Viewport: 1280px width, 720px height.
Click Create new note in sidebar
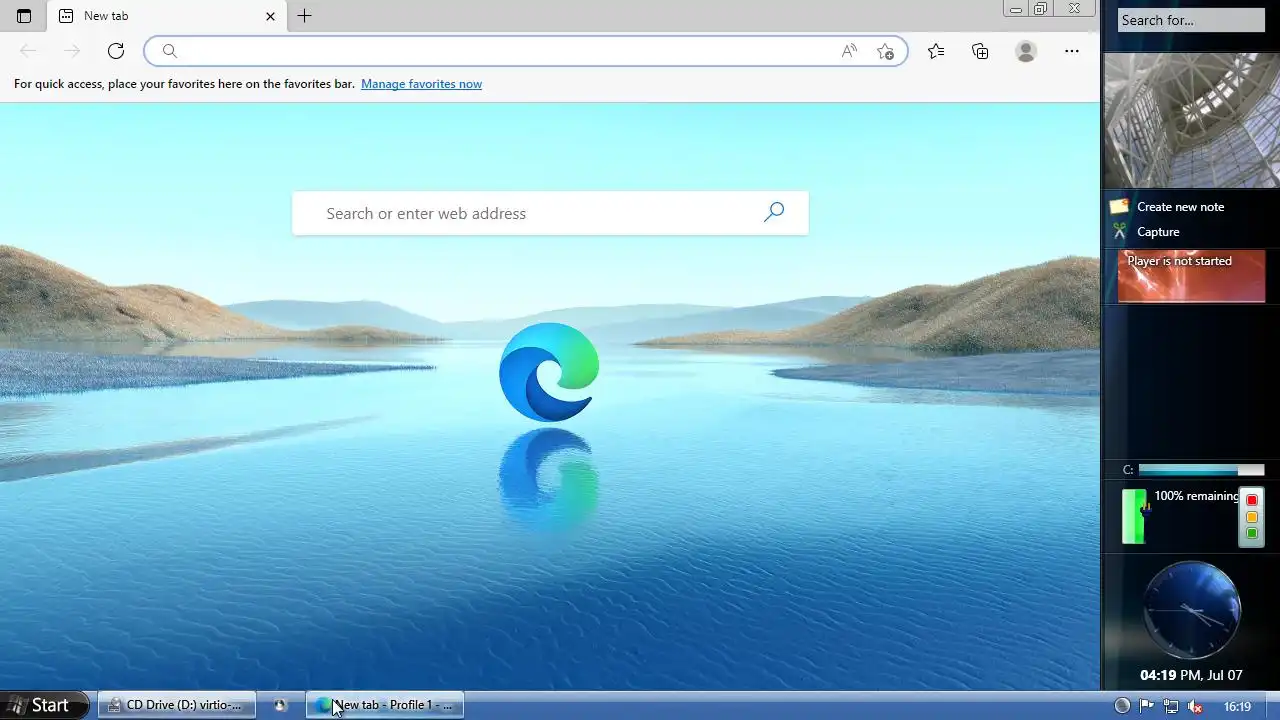point(1180,207)
